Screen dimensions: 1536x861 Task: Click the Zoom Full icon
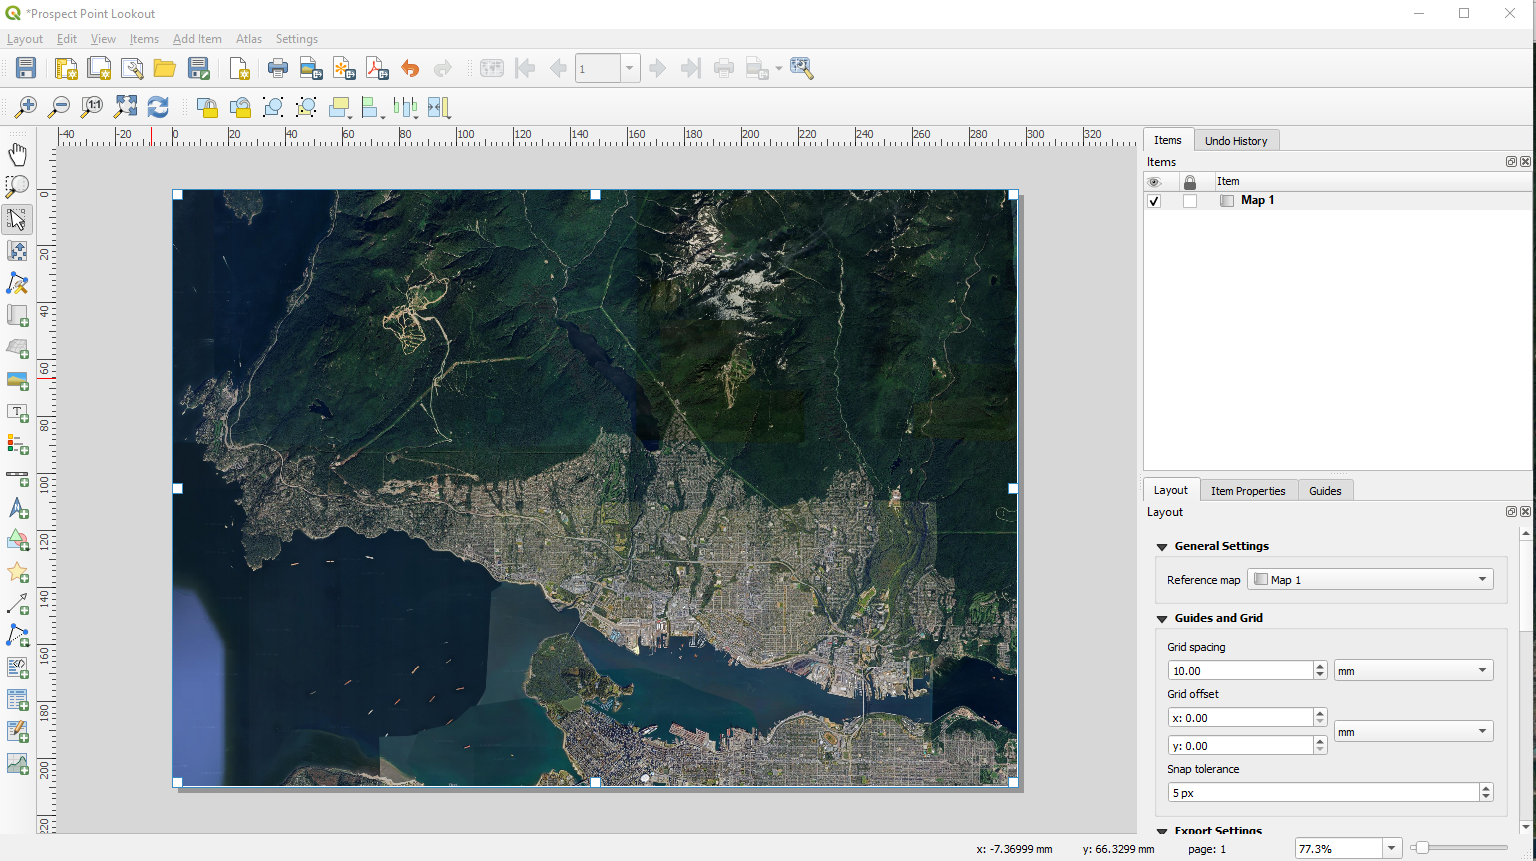pos(126,107)
